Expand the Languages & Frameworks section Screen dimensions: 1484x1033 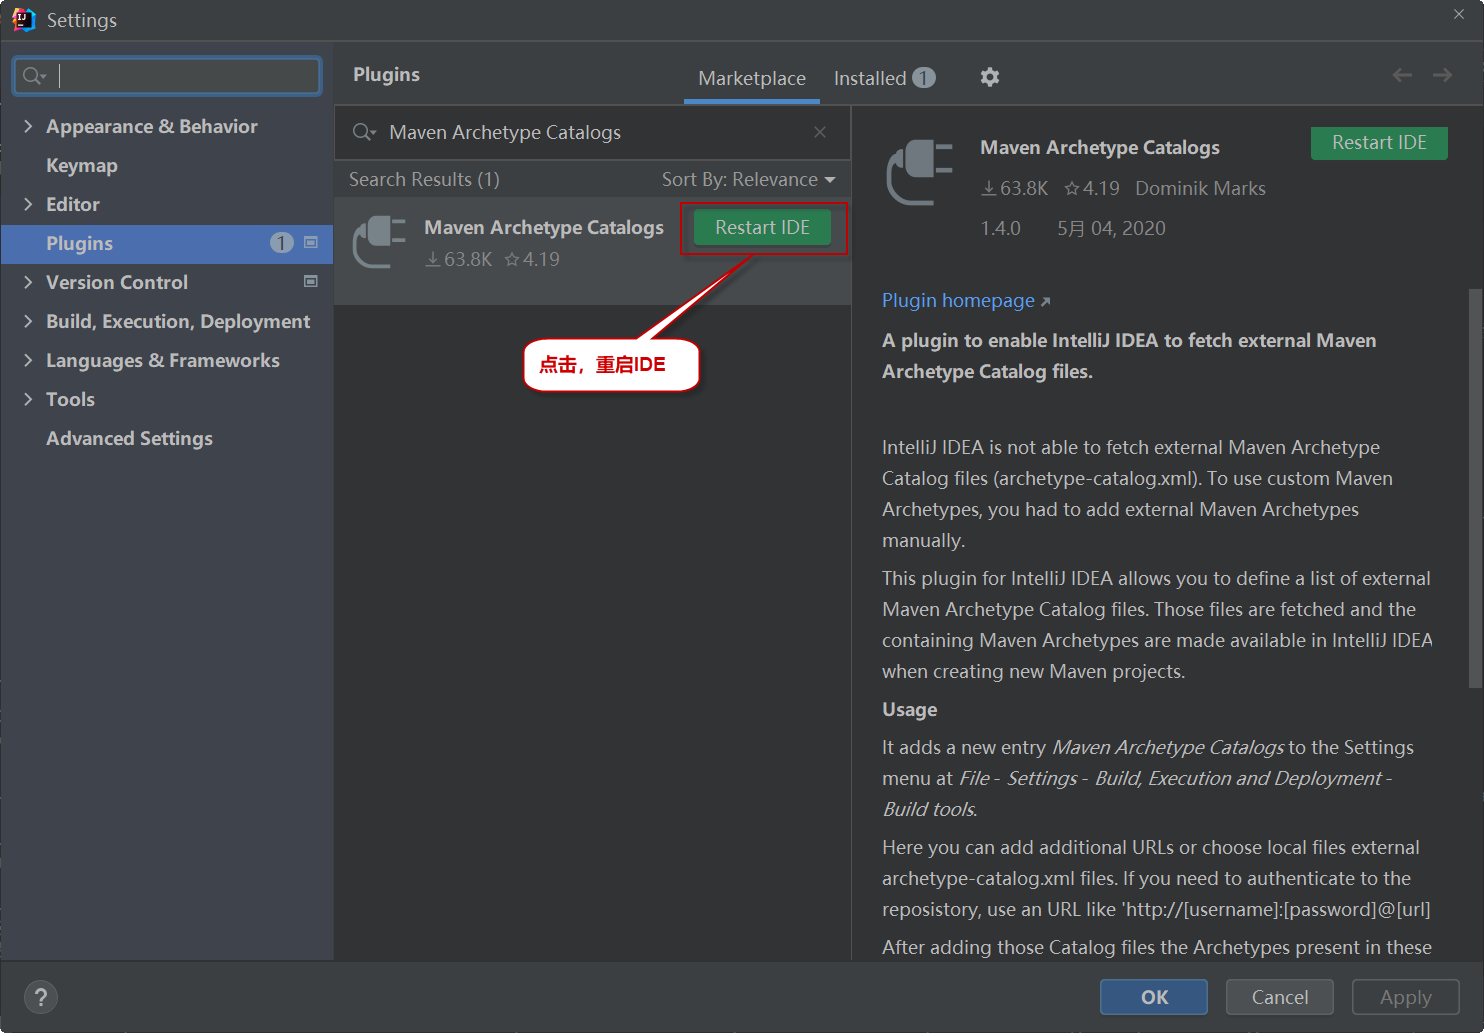tap(28, 360)
